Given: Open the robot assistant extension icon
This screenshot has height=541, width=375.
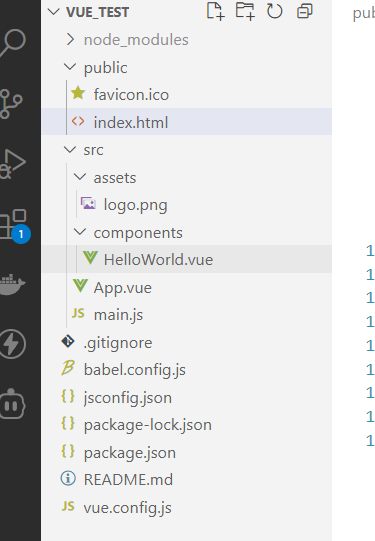Looking at the screenshot, I should [x=12, y=404].
